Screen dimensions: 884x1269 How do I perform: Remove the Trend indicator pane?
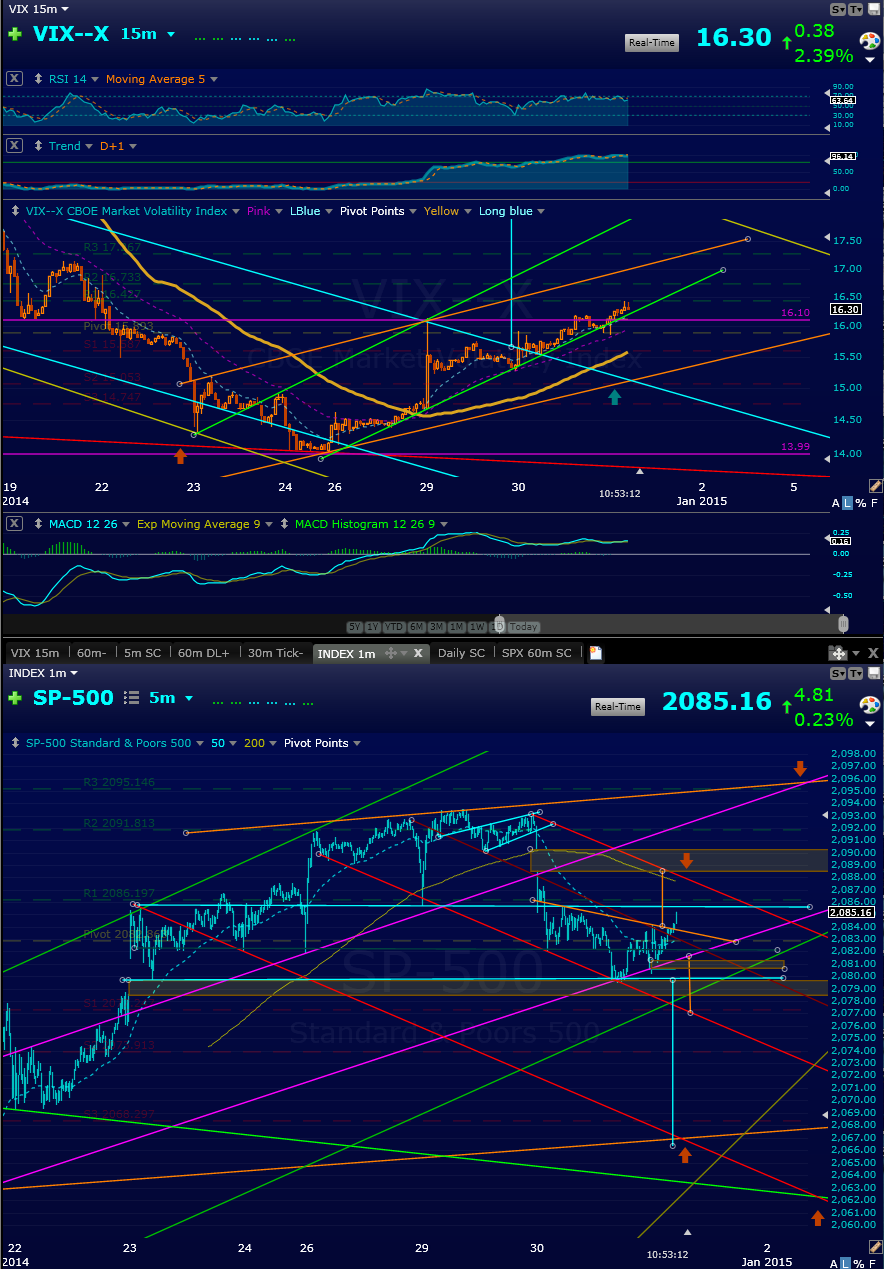click(x=15, y=146)
